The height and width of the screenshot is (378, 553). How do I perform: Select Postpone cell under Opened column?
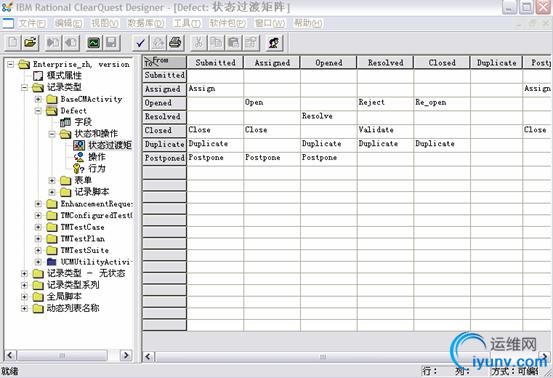pos(328,158)
